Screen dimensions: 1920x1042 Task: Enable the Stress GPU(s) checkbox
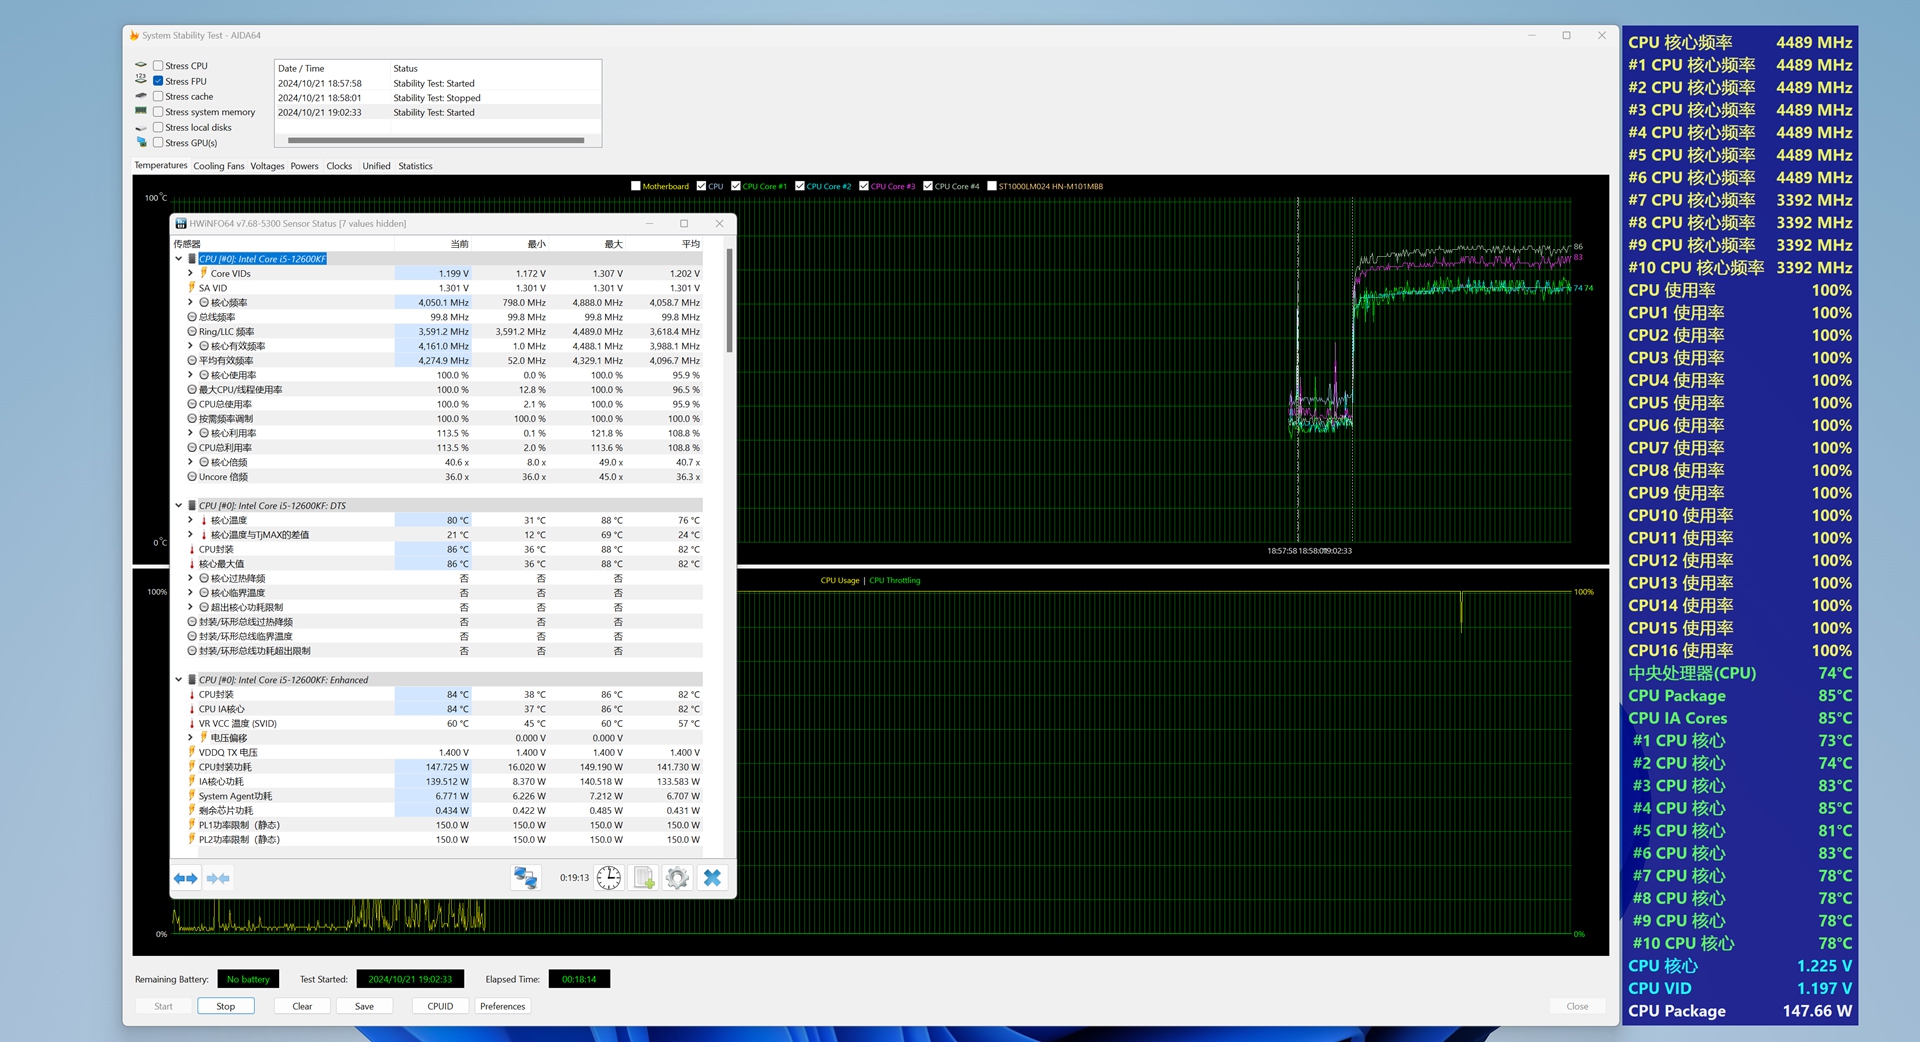(x=158, y=143)
